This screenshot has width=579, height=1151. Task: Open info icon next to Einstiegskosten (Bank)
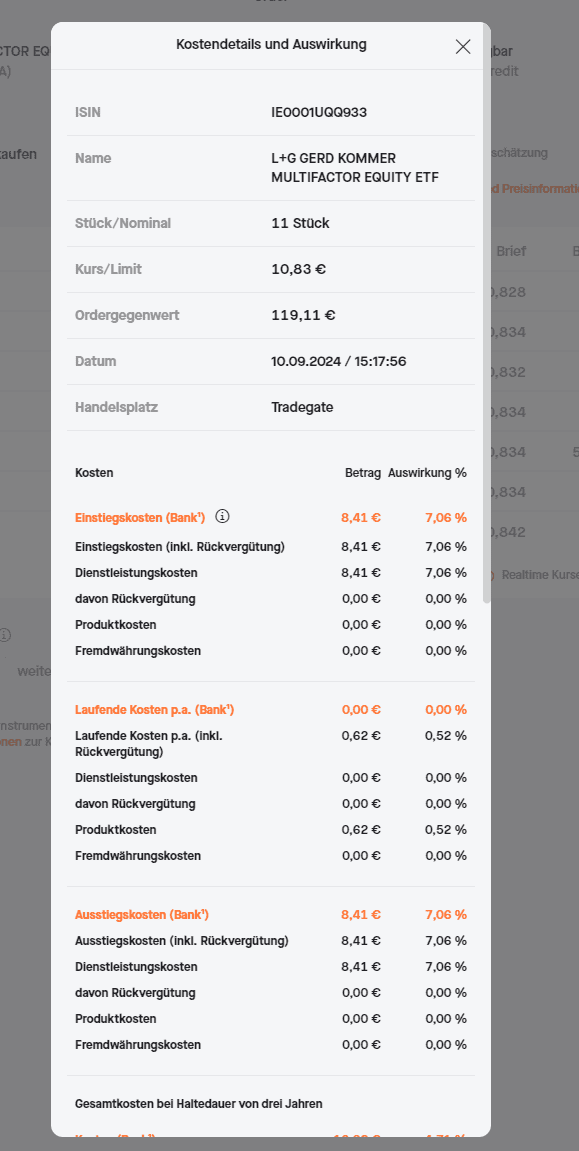click(222, 517)
